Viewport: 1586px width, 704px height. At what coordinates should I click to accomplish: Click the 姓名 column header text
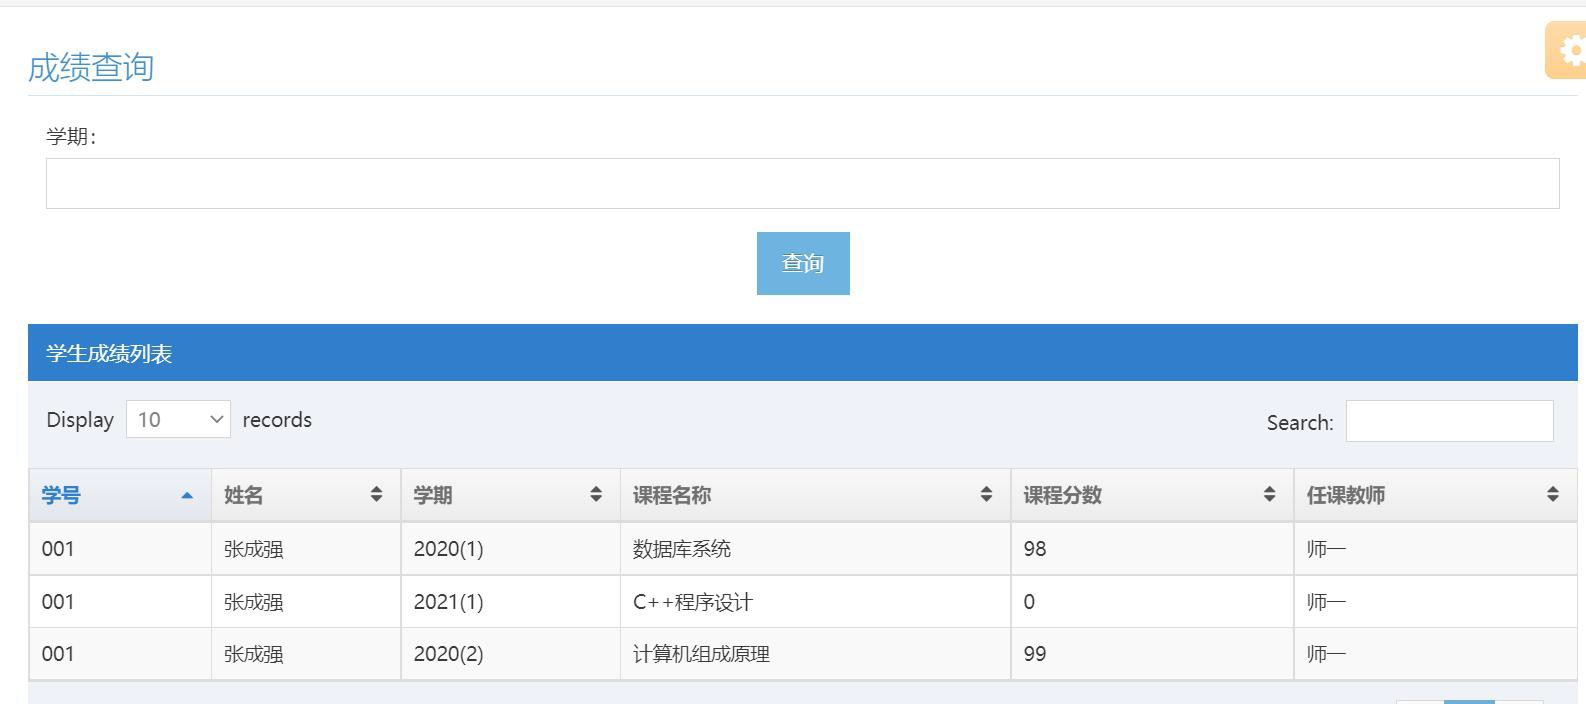[243, 495]
